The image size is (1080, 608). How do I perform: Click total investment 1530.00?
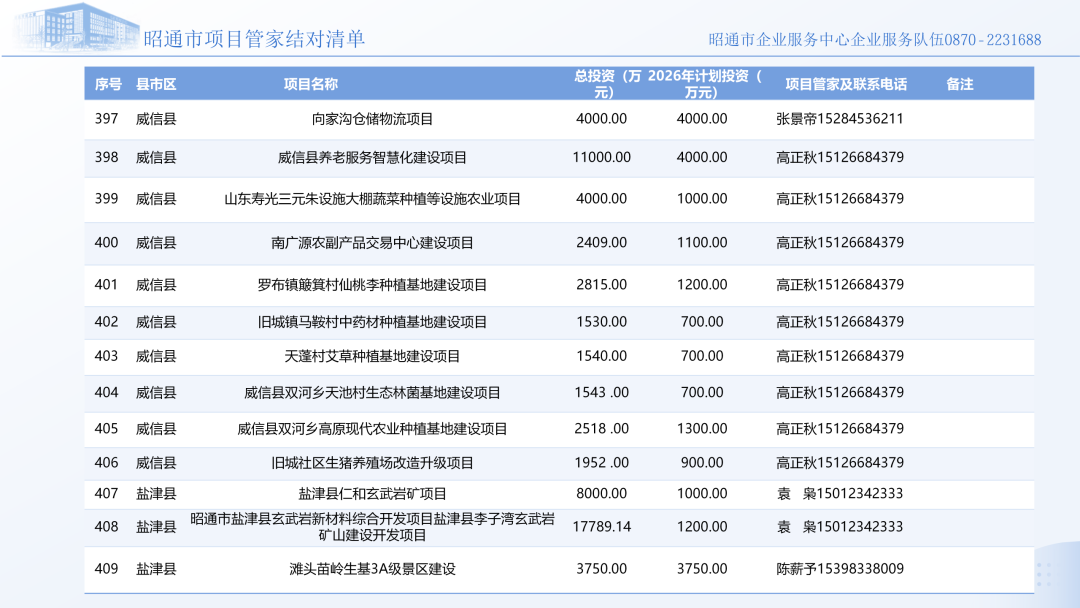[601, 322]
